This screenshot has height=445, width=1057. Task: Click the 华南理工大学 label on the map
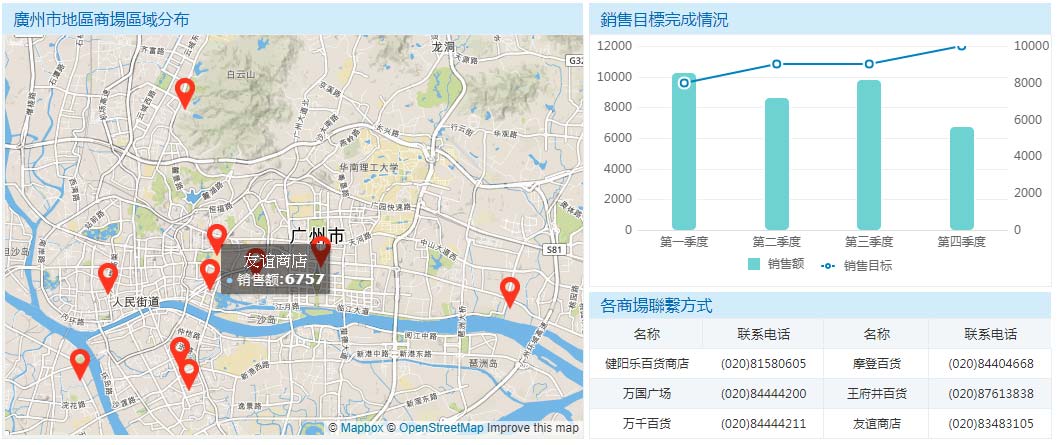click(369, 167)
